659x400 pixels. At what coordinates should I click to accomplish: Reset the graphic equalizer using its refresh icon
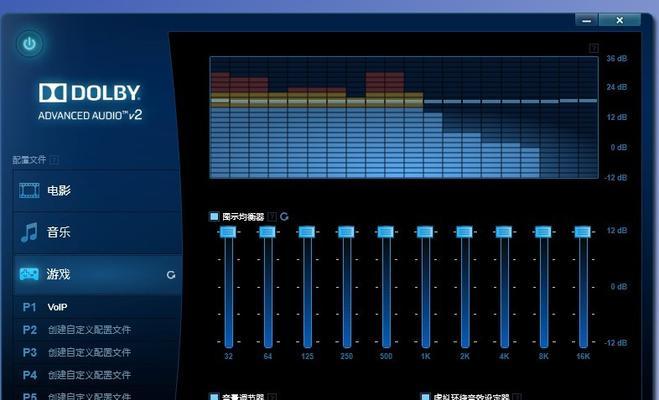coord(284,217)
